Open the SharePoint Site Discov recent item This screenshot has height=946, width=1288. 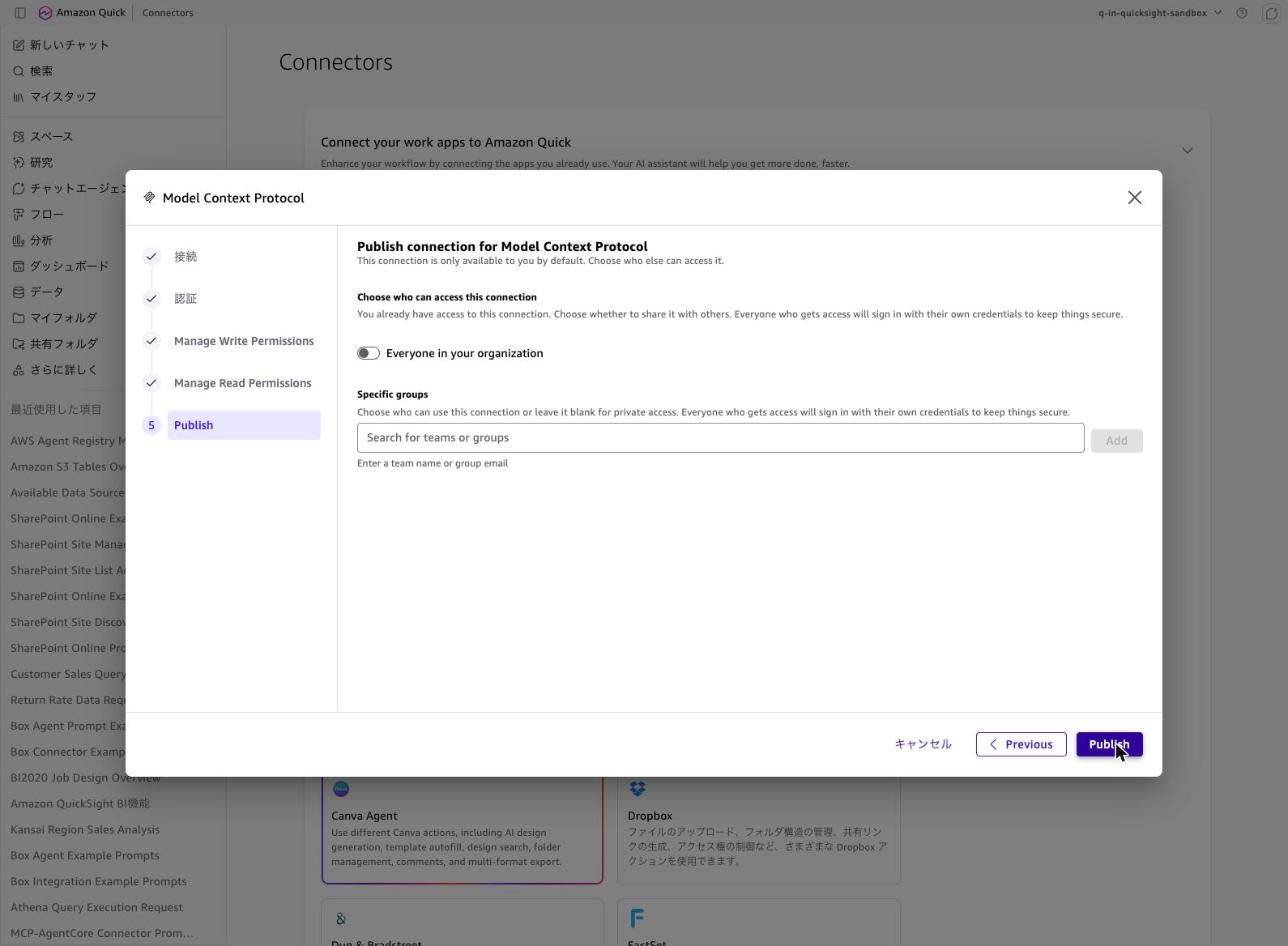pyautogui.click(x=68, y=622)
